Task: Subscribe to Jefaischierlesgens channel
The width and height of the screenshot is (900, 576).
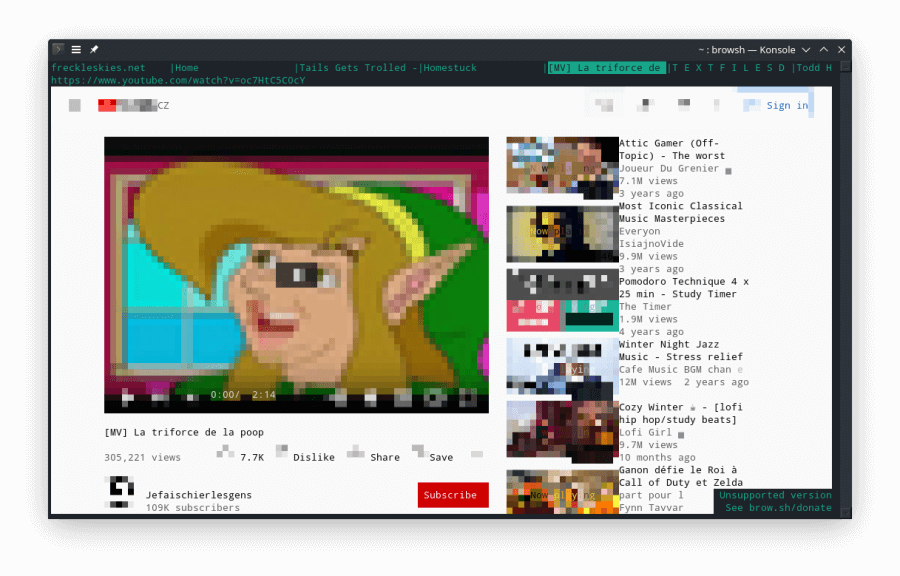Action: pos(453,495)
